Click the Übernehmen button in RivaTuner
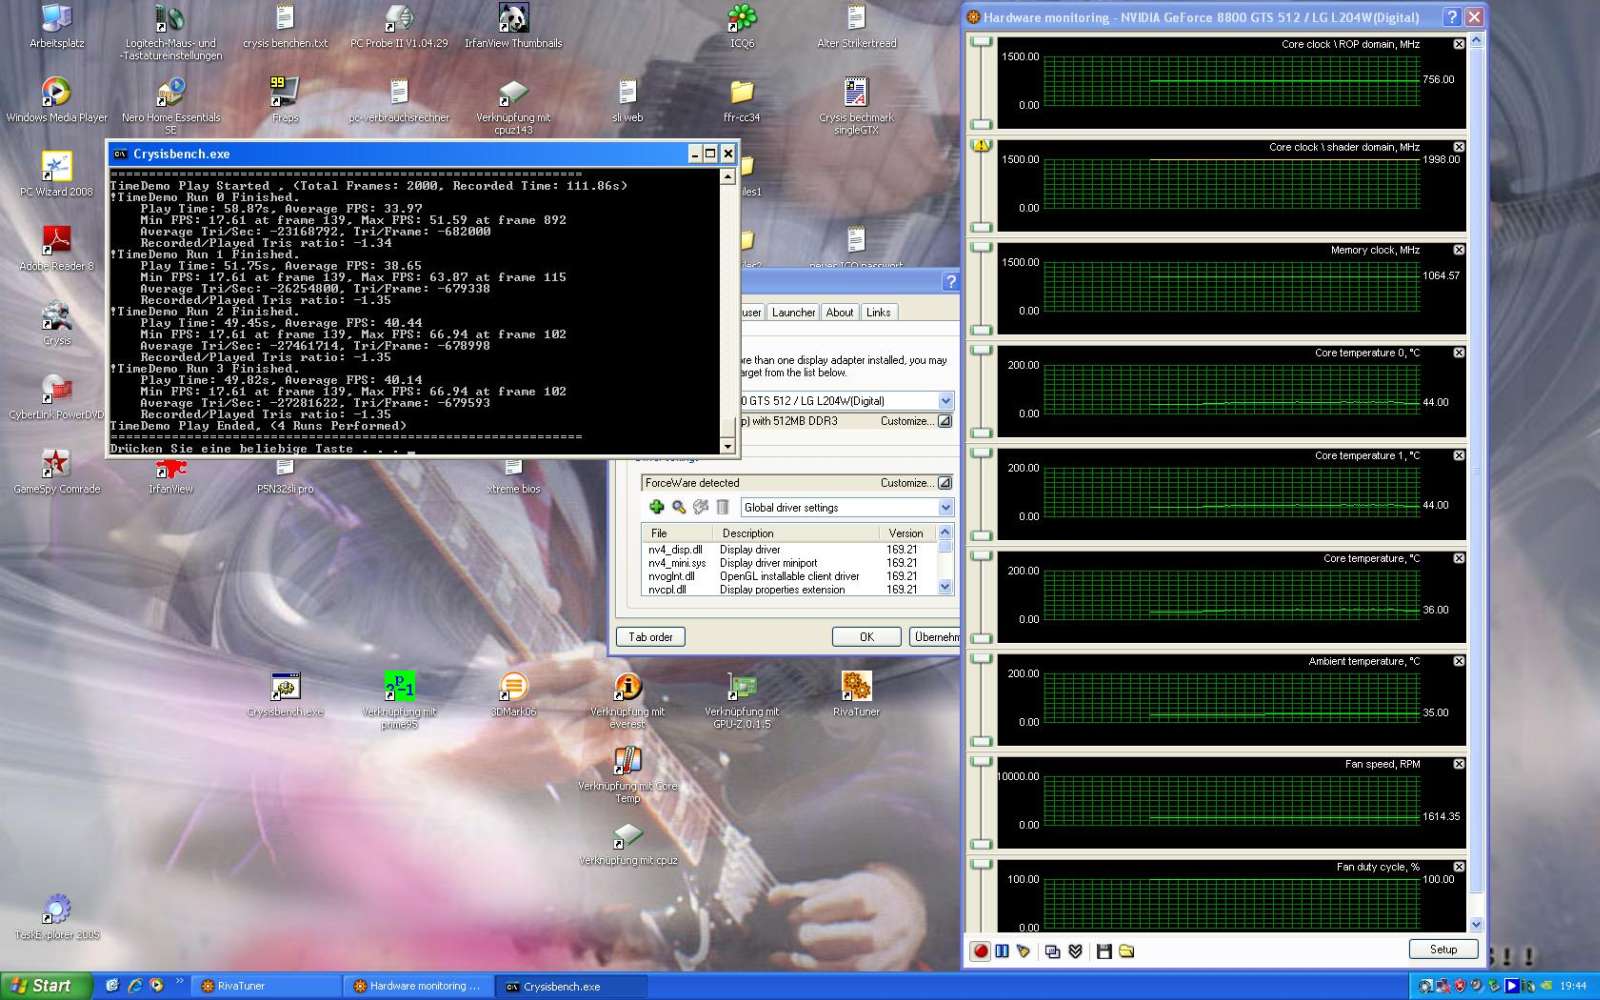The image size is (1600, 1000). (x=936, y=637)
